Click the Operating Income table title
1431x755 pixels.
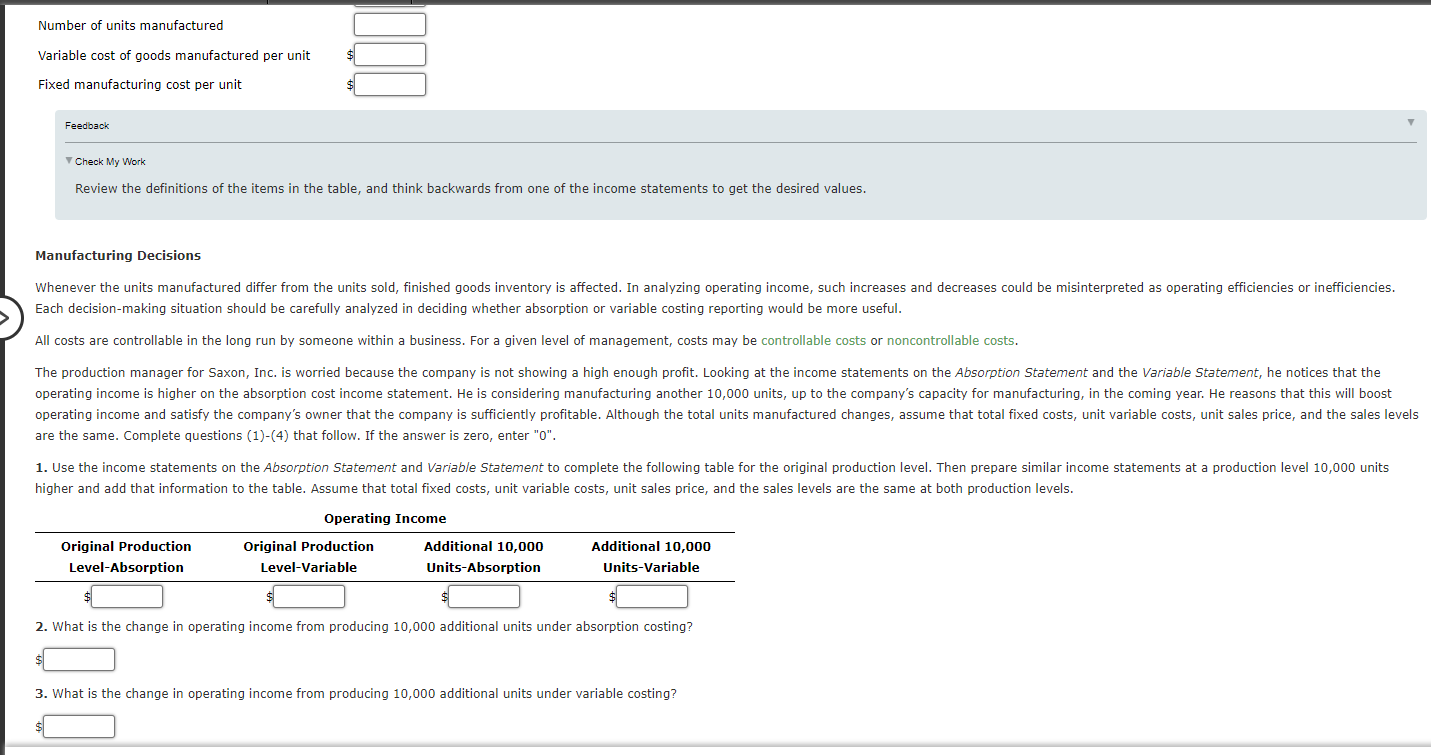coord(385,519)
